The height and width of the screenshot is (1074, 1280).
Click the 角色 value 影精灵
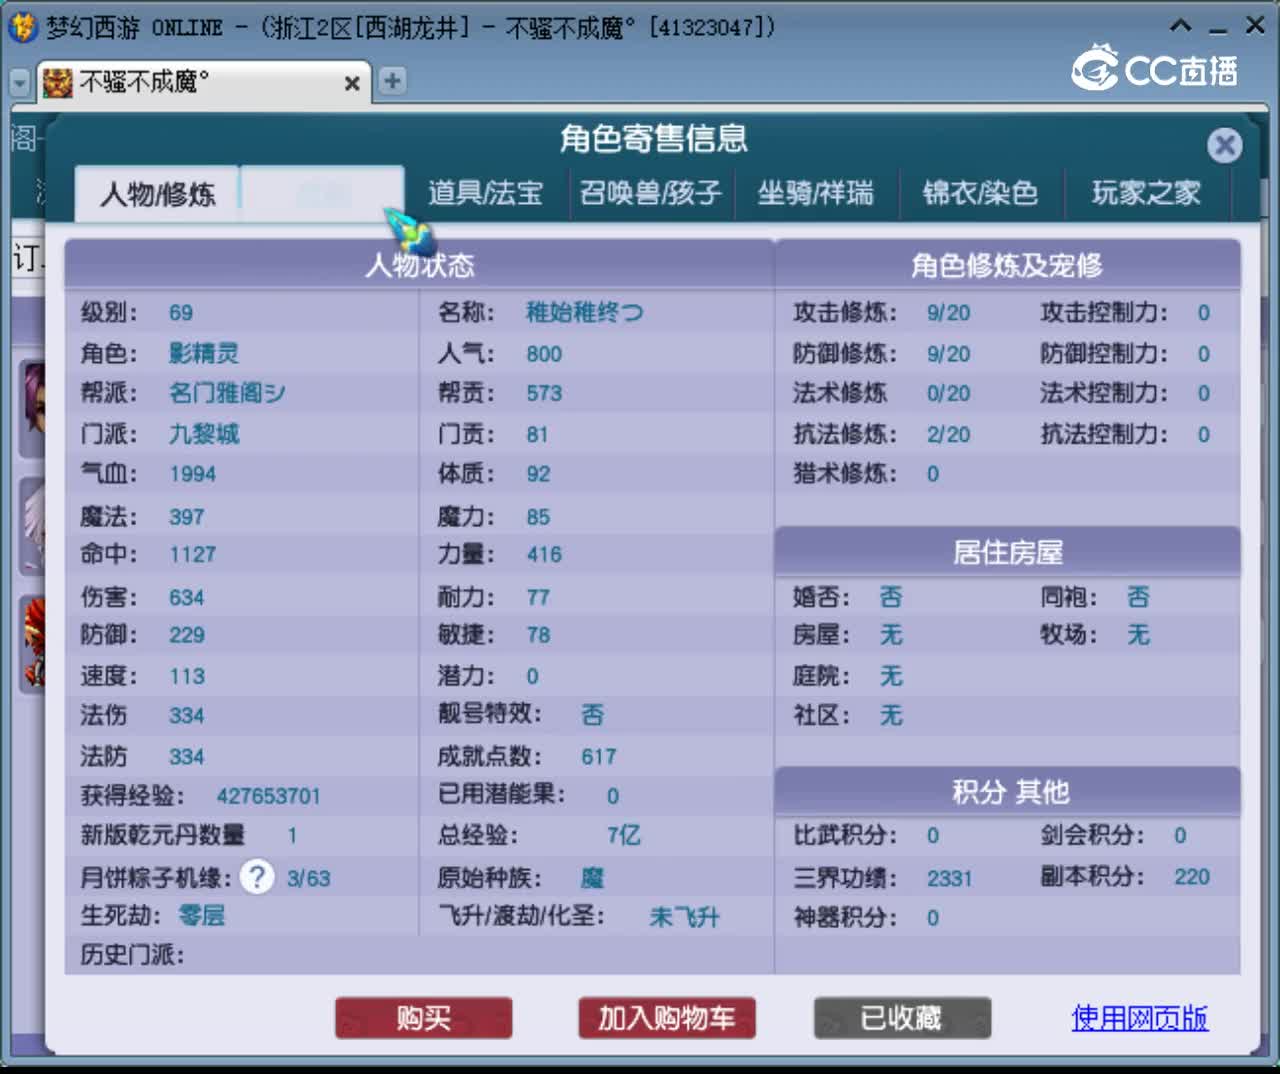coord(204,353)
